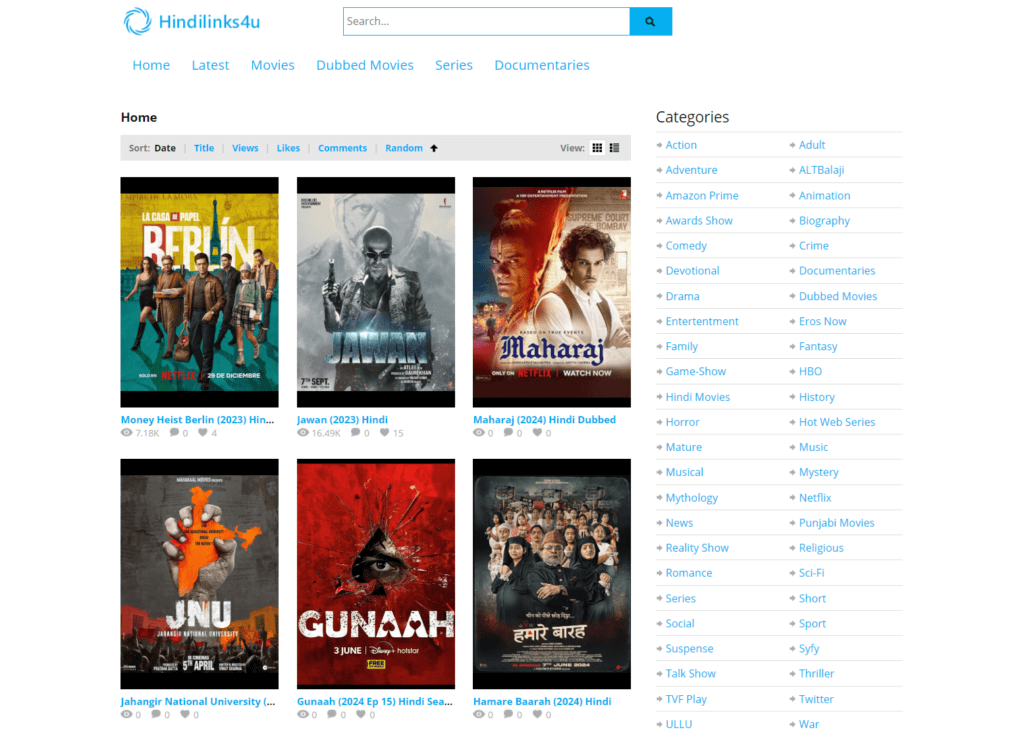This screenshot has height=736, width=1024.
Task: Click the search input field
Action: click(x=486, y=21)
